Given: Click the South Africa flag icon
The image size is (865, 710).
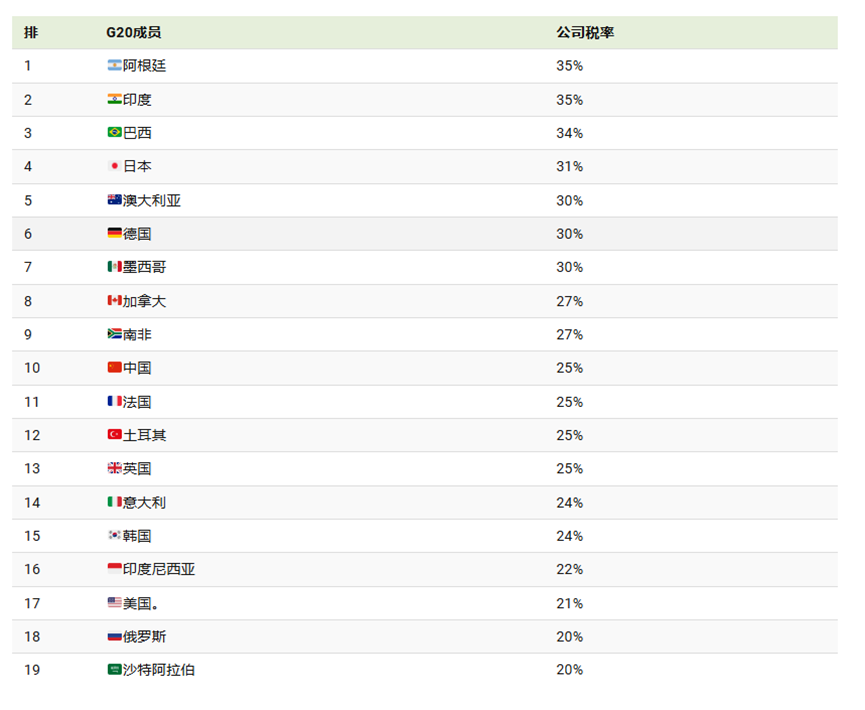Looking at the screenshot, I should coord(114,334).
